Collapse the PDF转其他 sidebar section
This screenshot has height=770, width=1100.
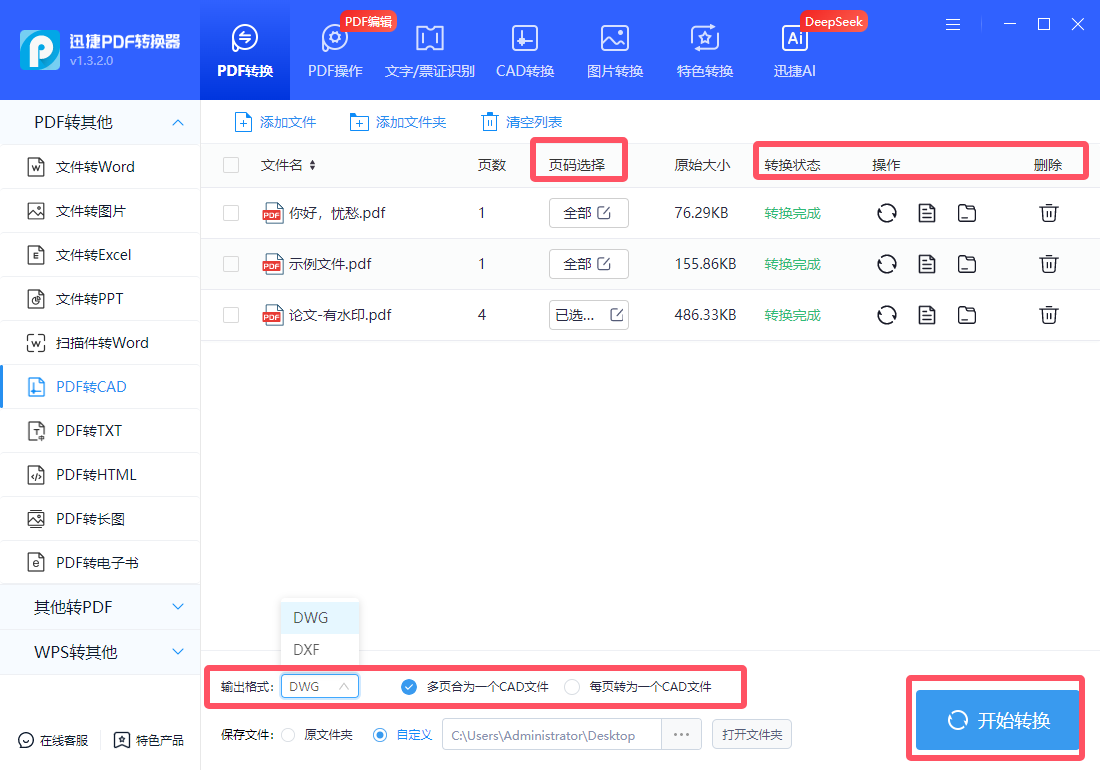pyautogui.click(x=100, y=123)
